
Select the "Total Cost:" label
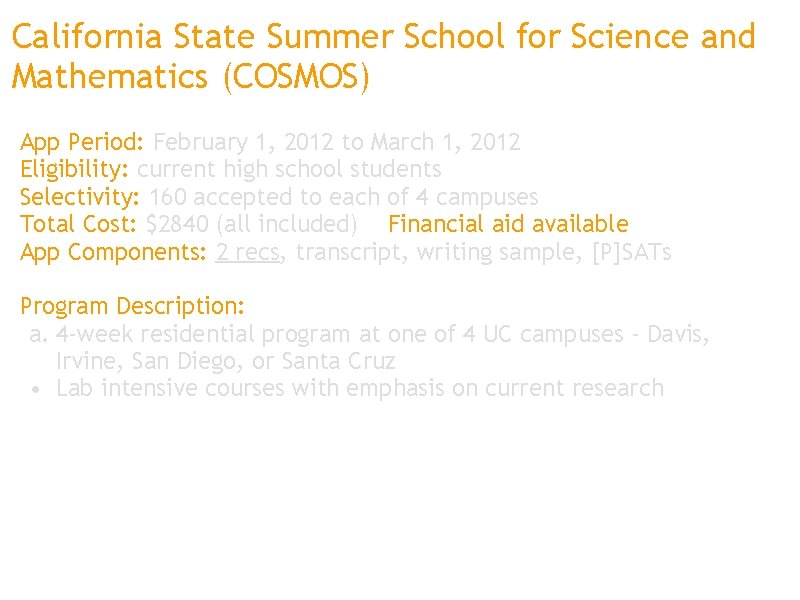click(79, 224)
